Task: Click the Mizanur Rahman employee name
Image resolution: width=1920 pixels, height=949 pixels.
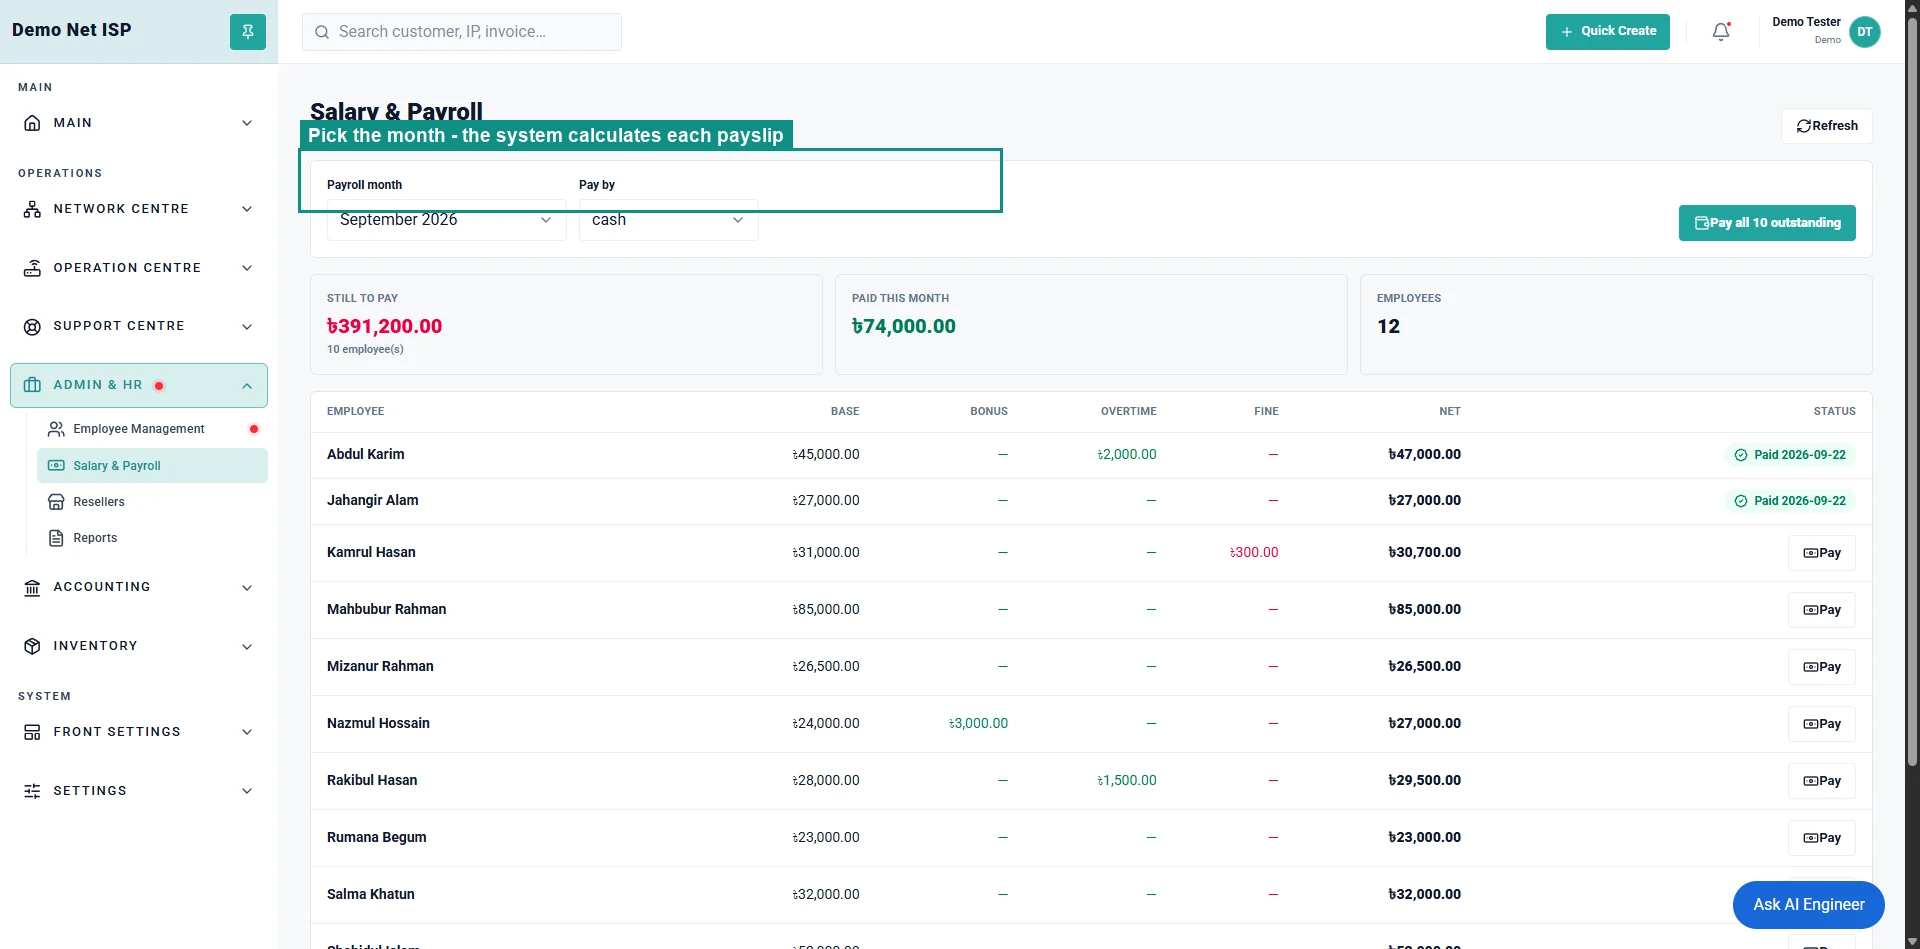Action: [380, 666]
